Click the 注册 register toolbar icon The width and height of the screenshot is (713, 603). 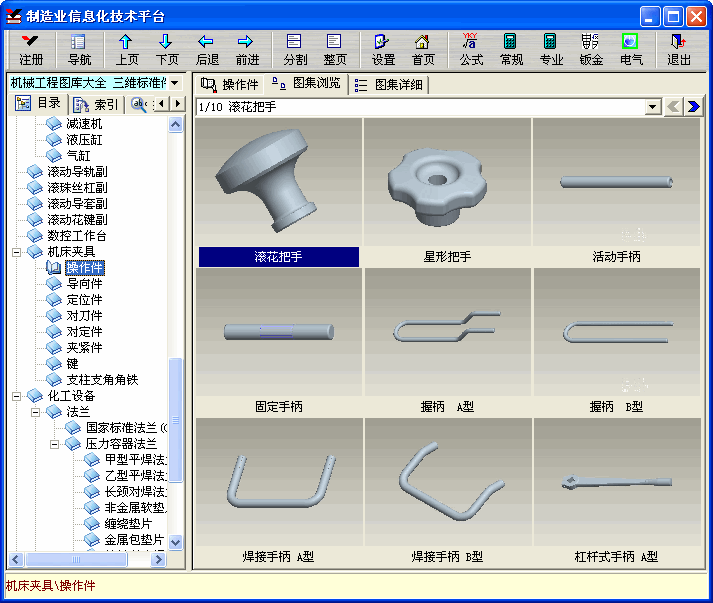coord(31,49)
